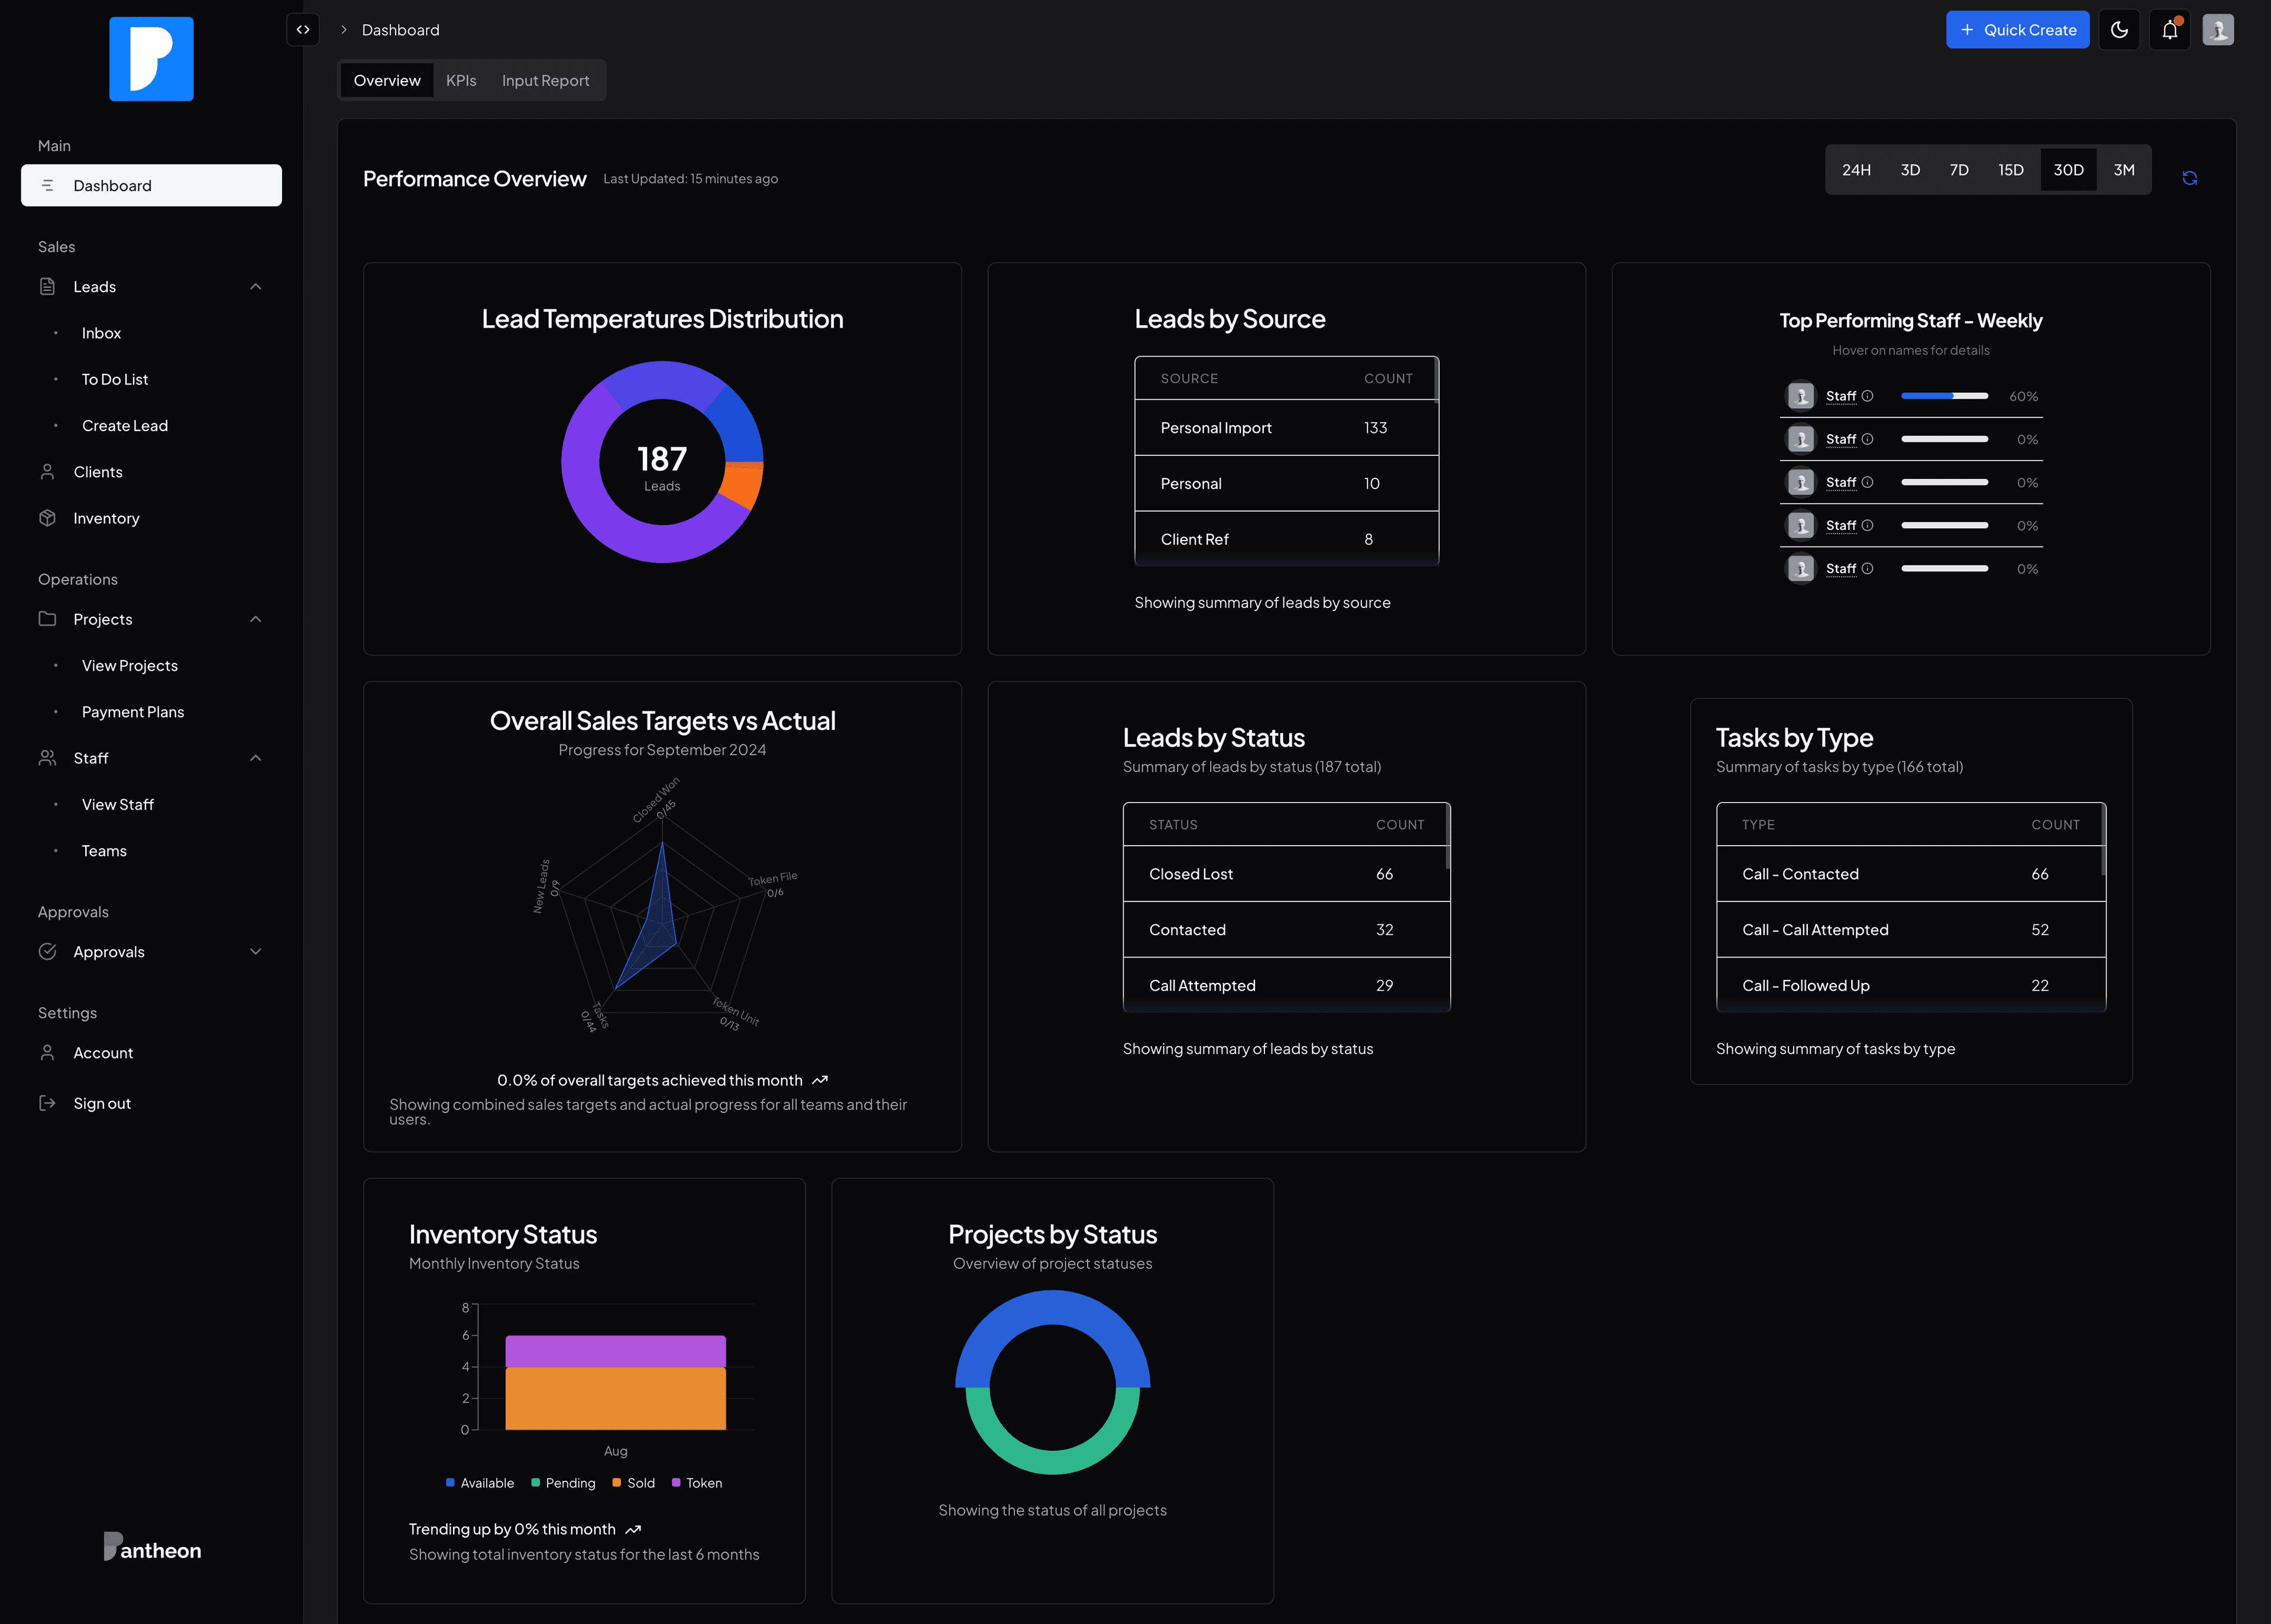2271x1624 pixels.
Task: Switch to the KPIs tab
Action: click(461, 81)
